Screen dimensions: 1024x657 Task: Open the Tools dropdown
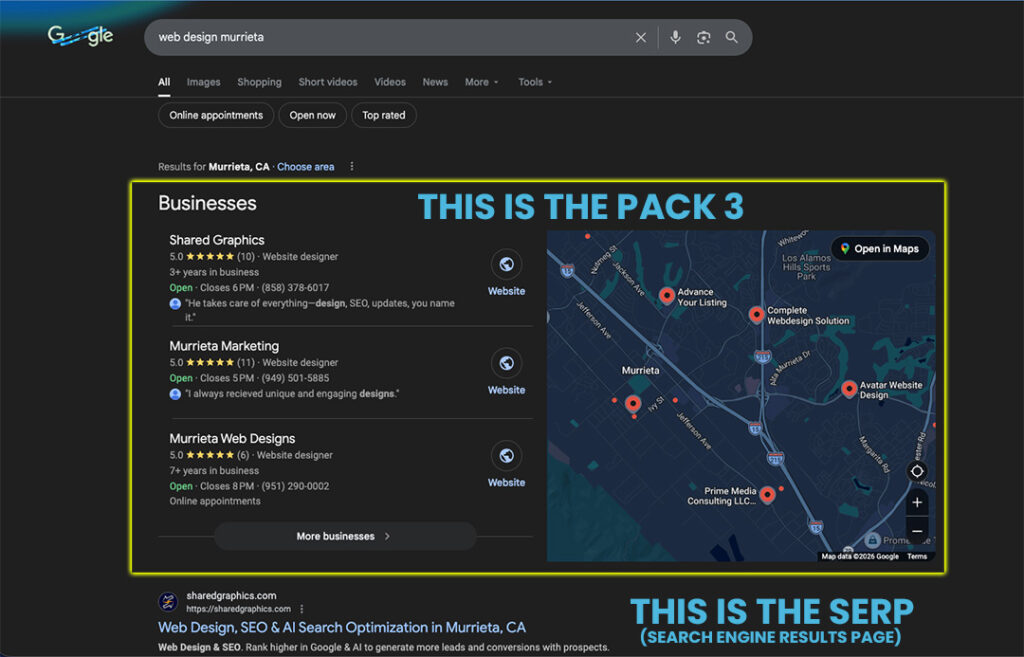(x=535, y=82)
